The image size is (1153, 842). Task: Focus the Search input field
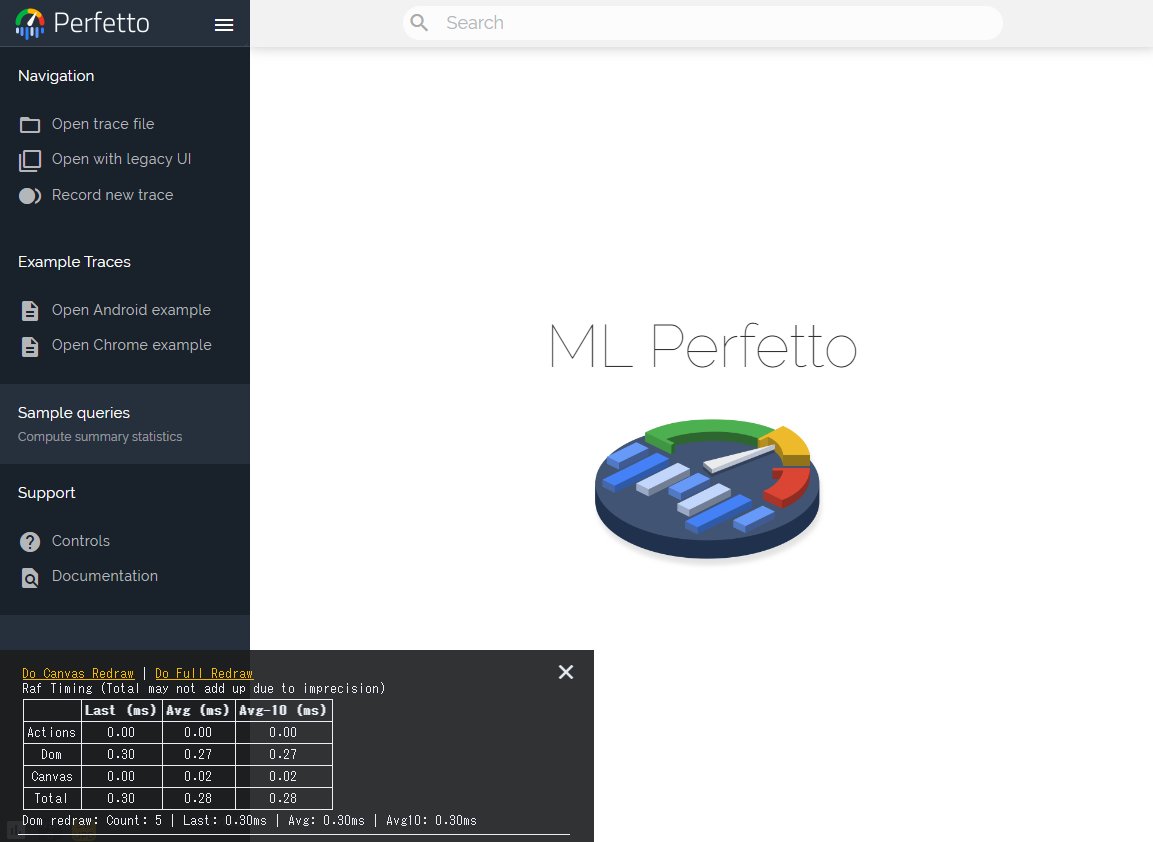tap(703, 23)
